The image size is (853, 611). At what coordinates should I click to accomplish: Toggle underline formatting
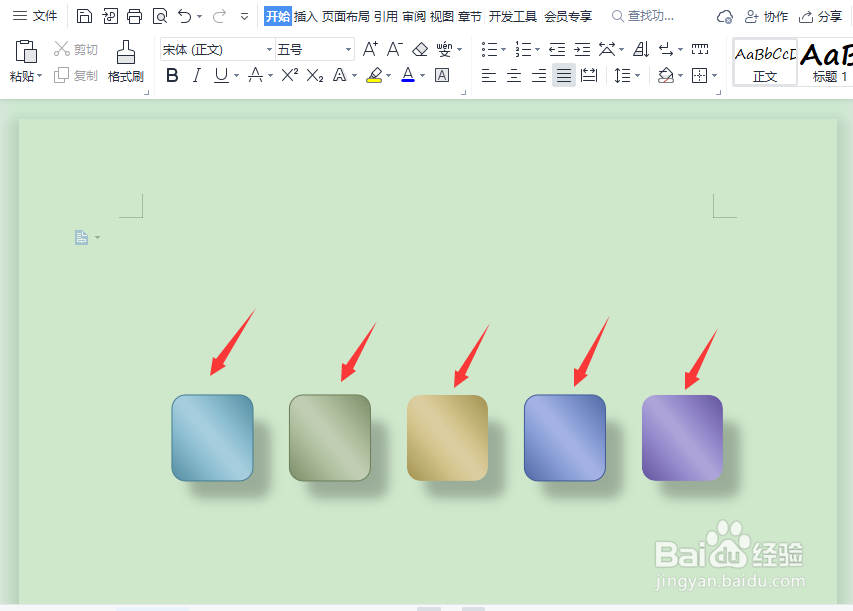221,75
